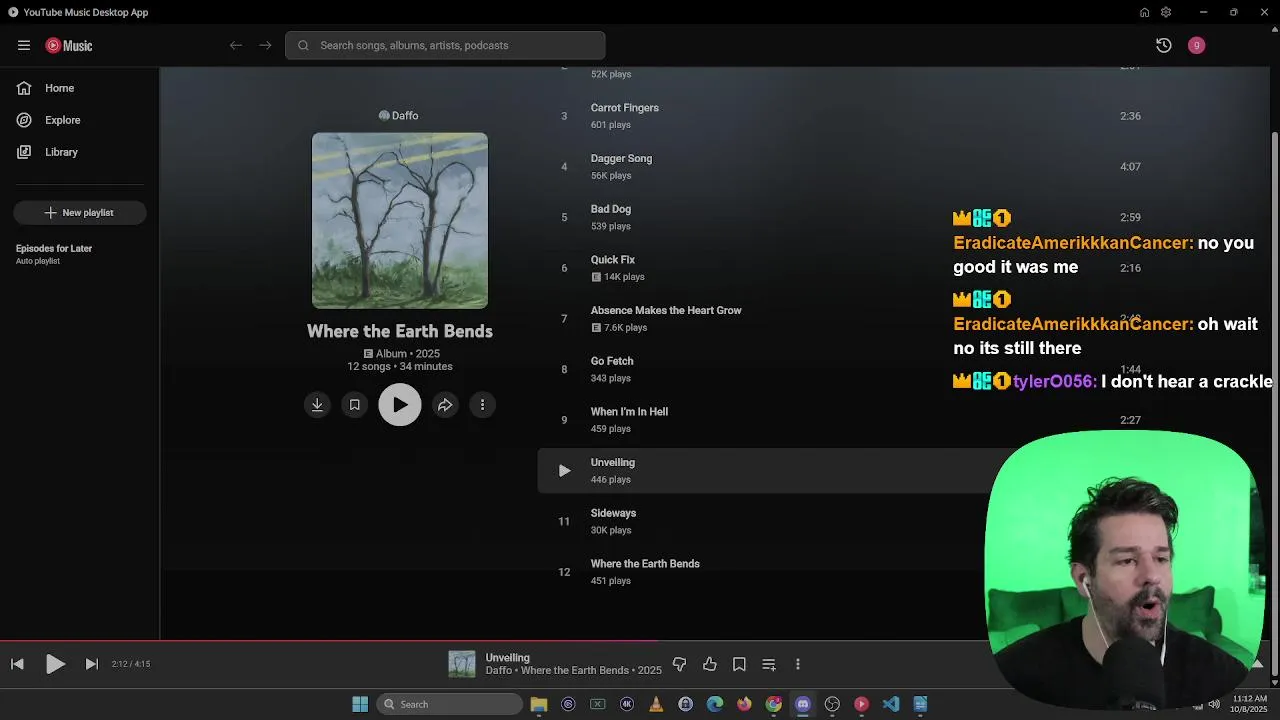The image size is (1280, 720).
Task: Open the title bar settings gear
Action: point(1166,12)
